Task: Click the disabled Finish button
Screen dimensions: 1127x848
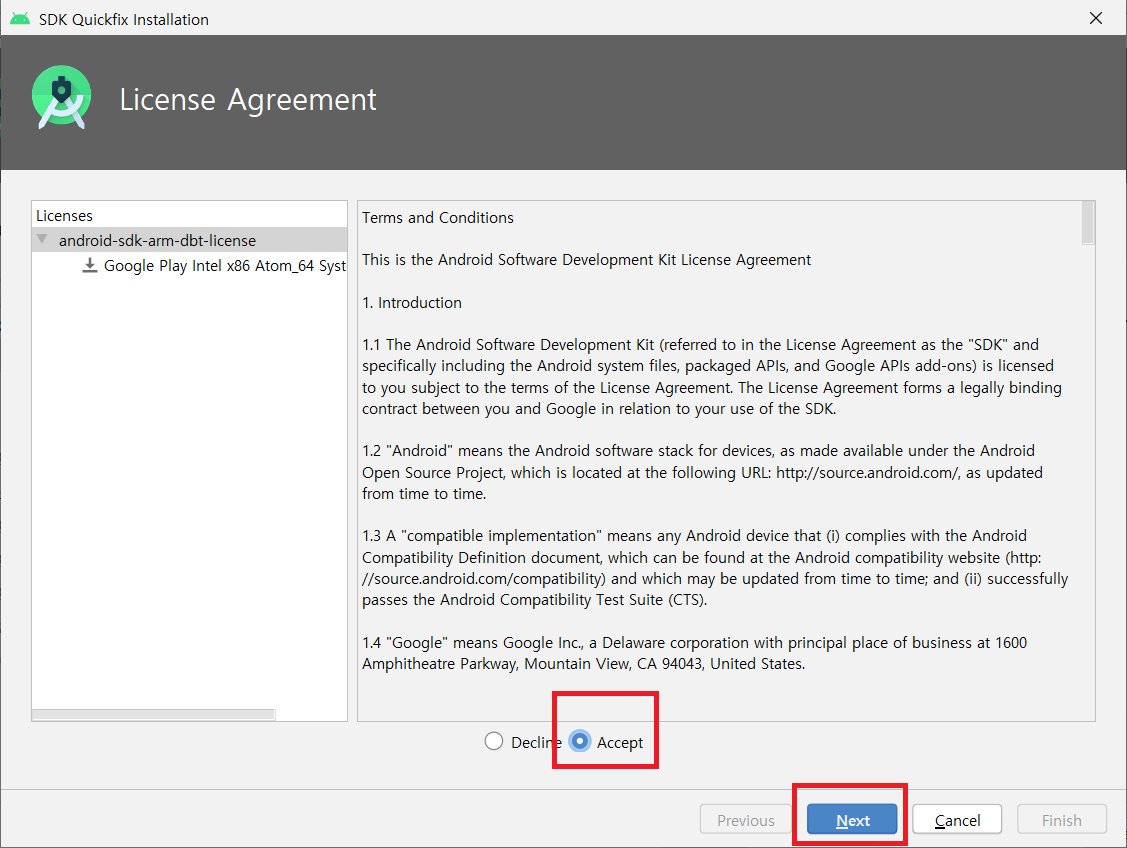Action: click(x=1062, y=819)
